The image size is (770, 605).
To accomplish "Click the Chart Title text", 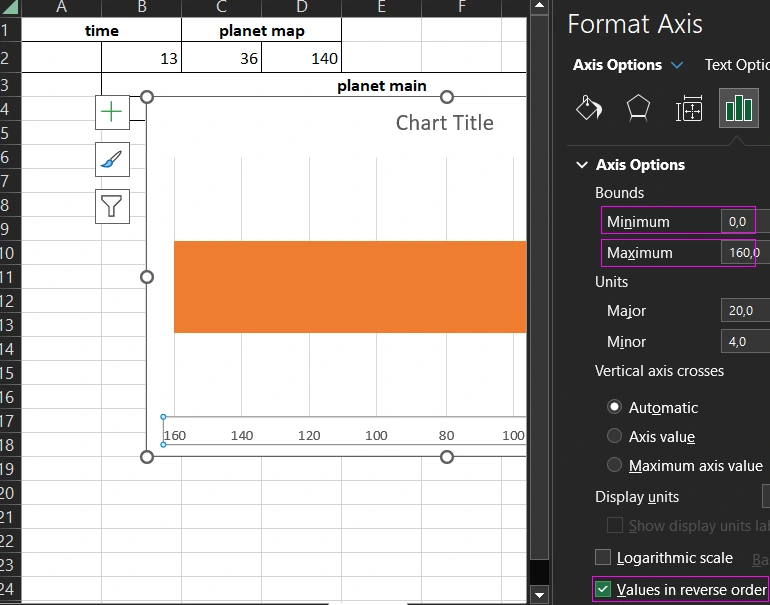I will point(444,123).
